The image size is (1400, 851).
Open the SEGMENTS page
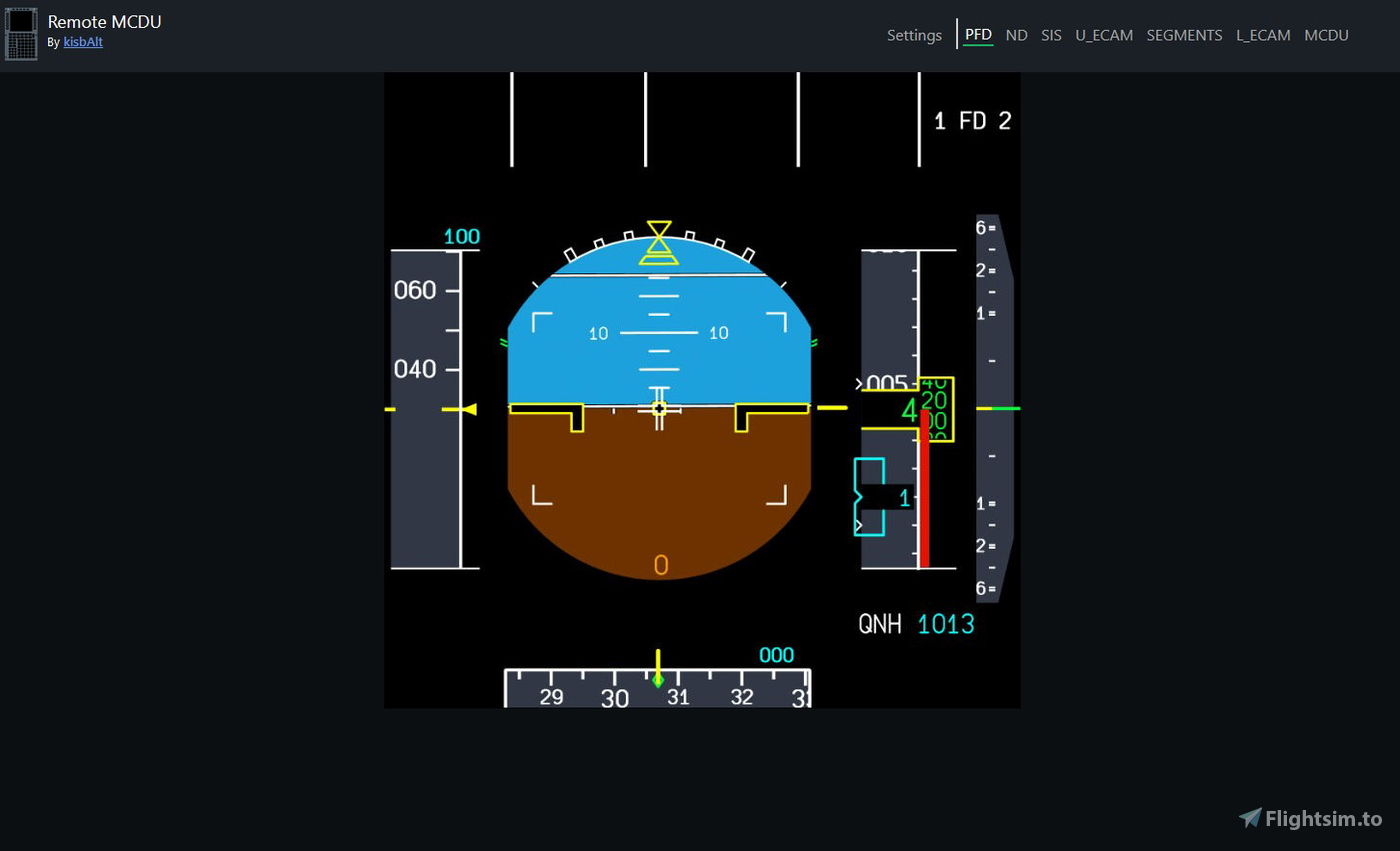pyautogui.click(x=1184, y=34)
